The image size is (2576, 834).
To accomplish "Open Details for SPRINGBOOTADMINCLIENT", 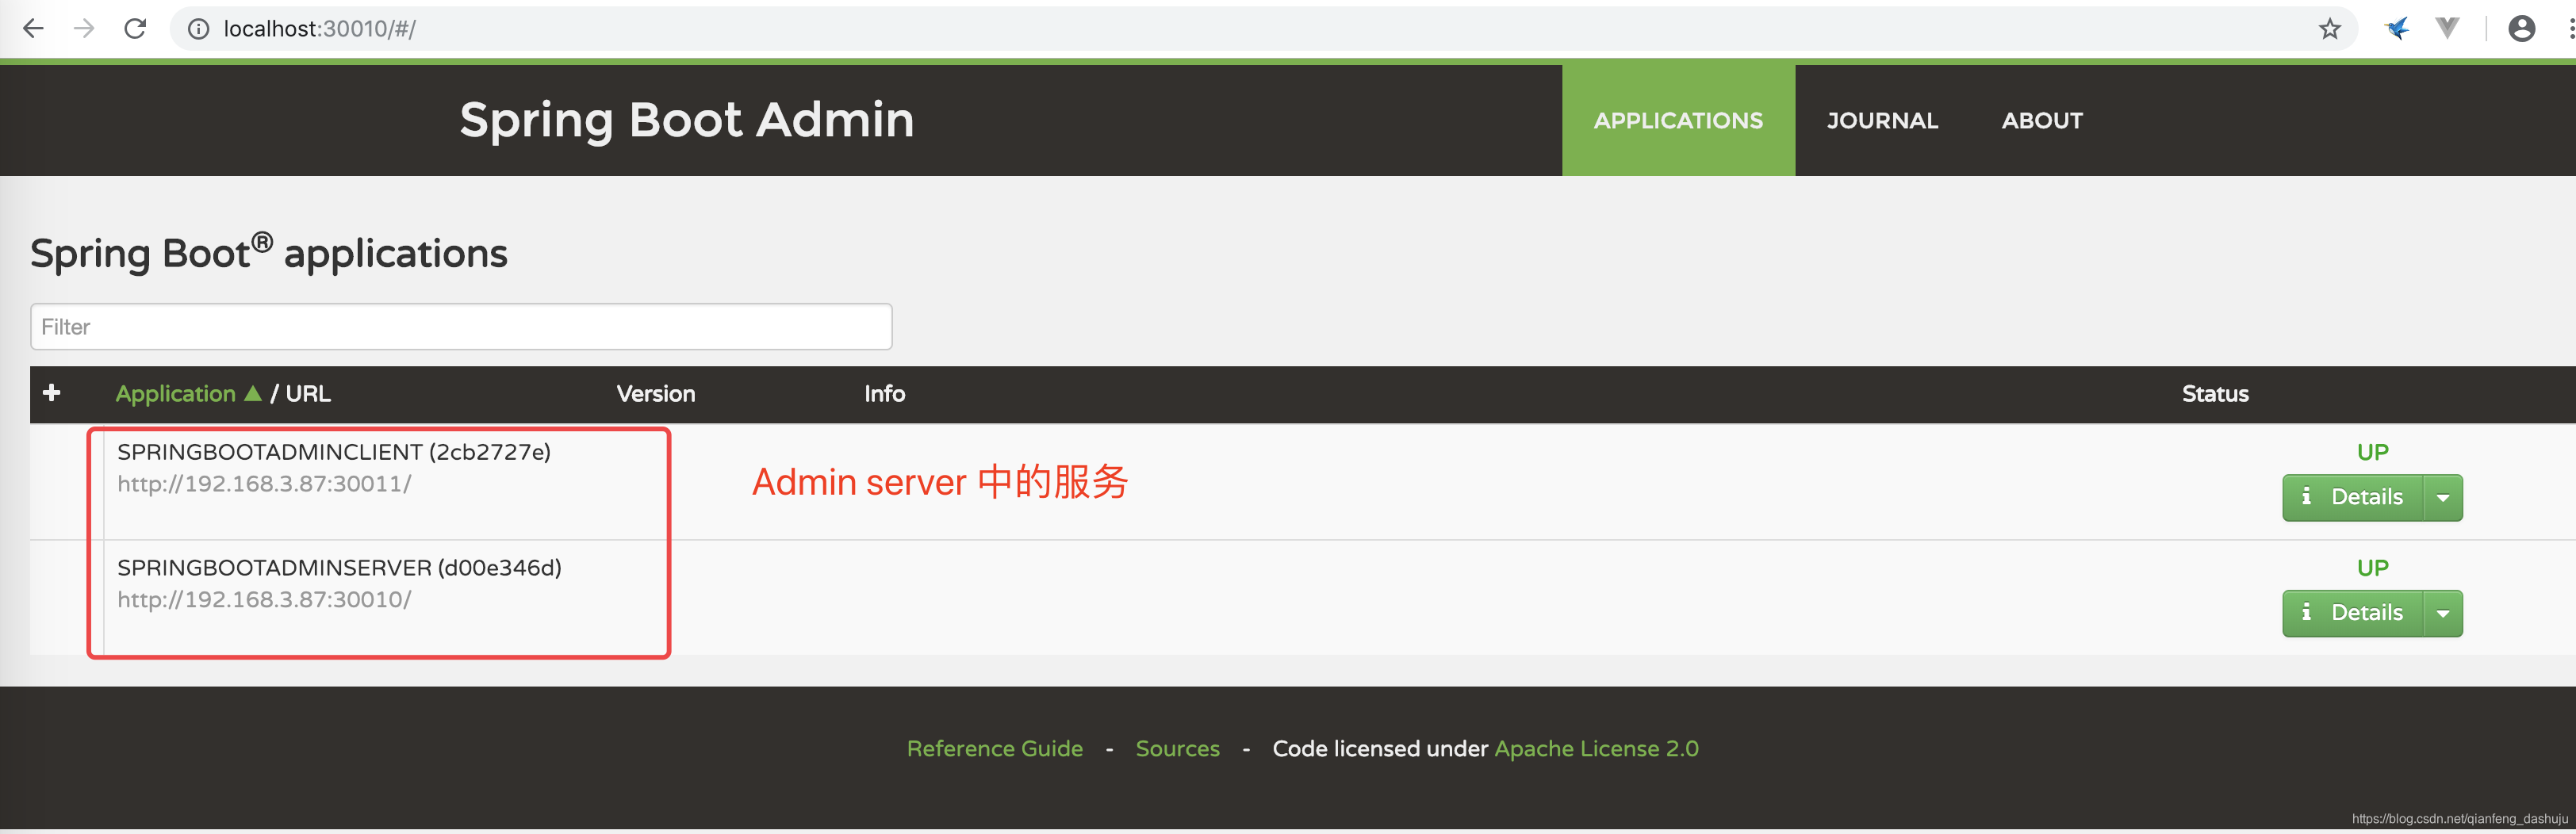I will click(x=2353, y=498).
